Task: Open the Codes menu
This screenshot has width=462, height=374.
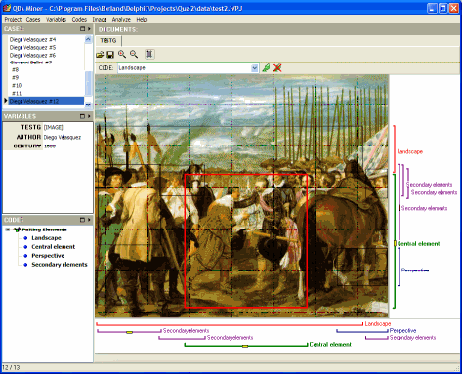Action: tap(79, 20)
